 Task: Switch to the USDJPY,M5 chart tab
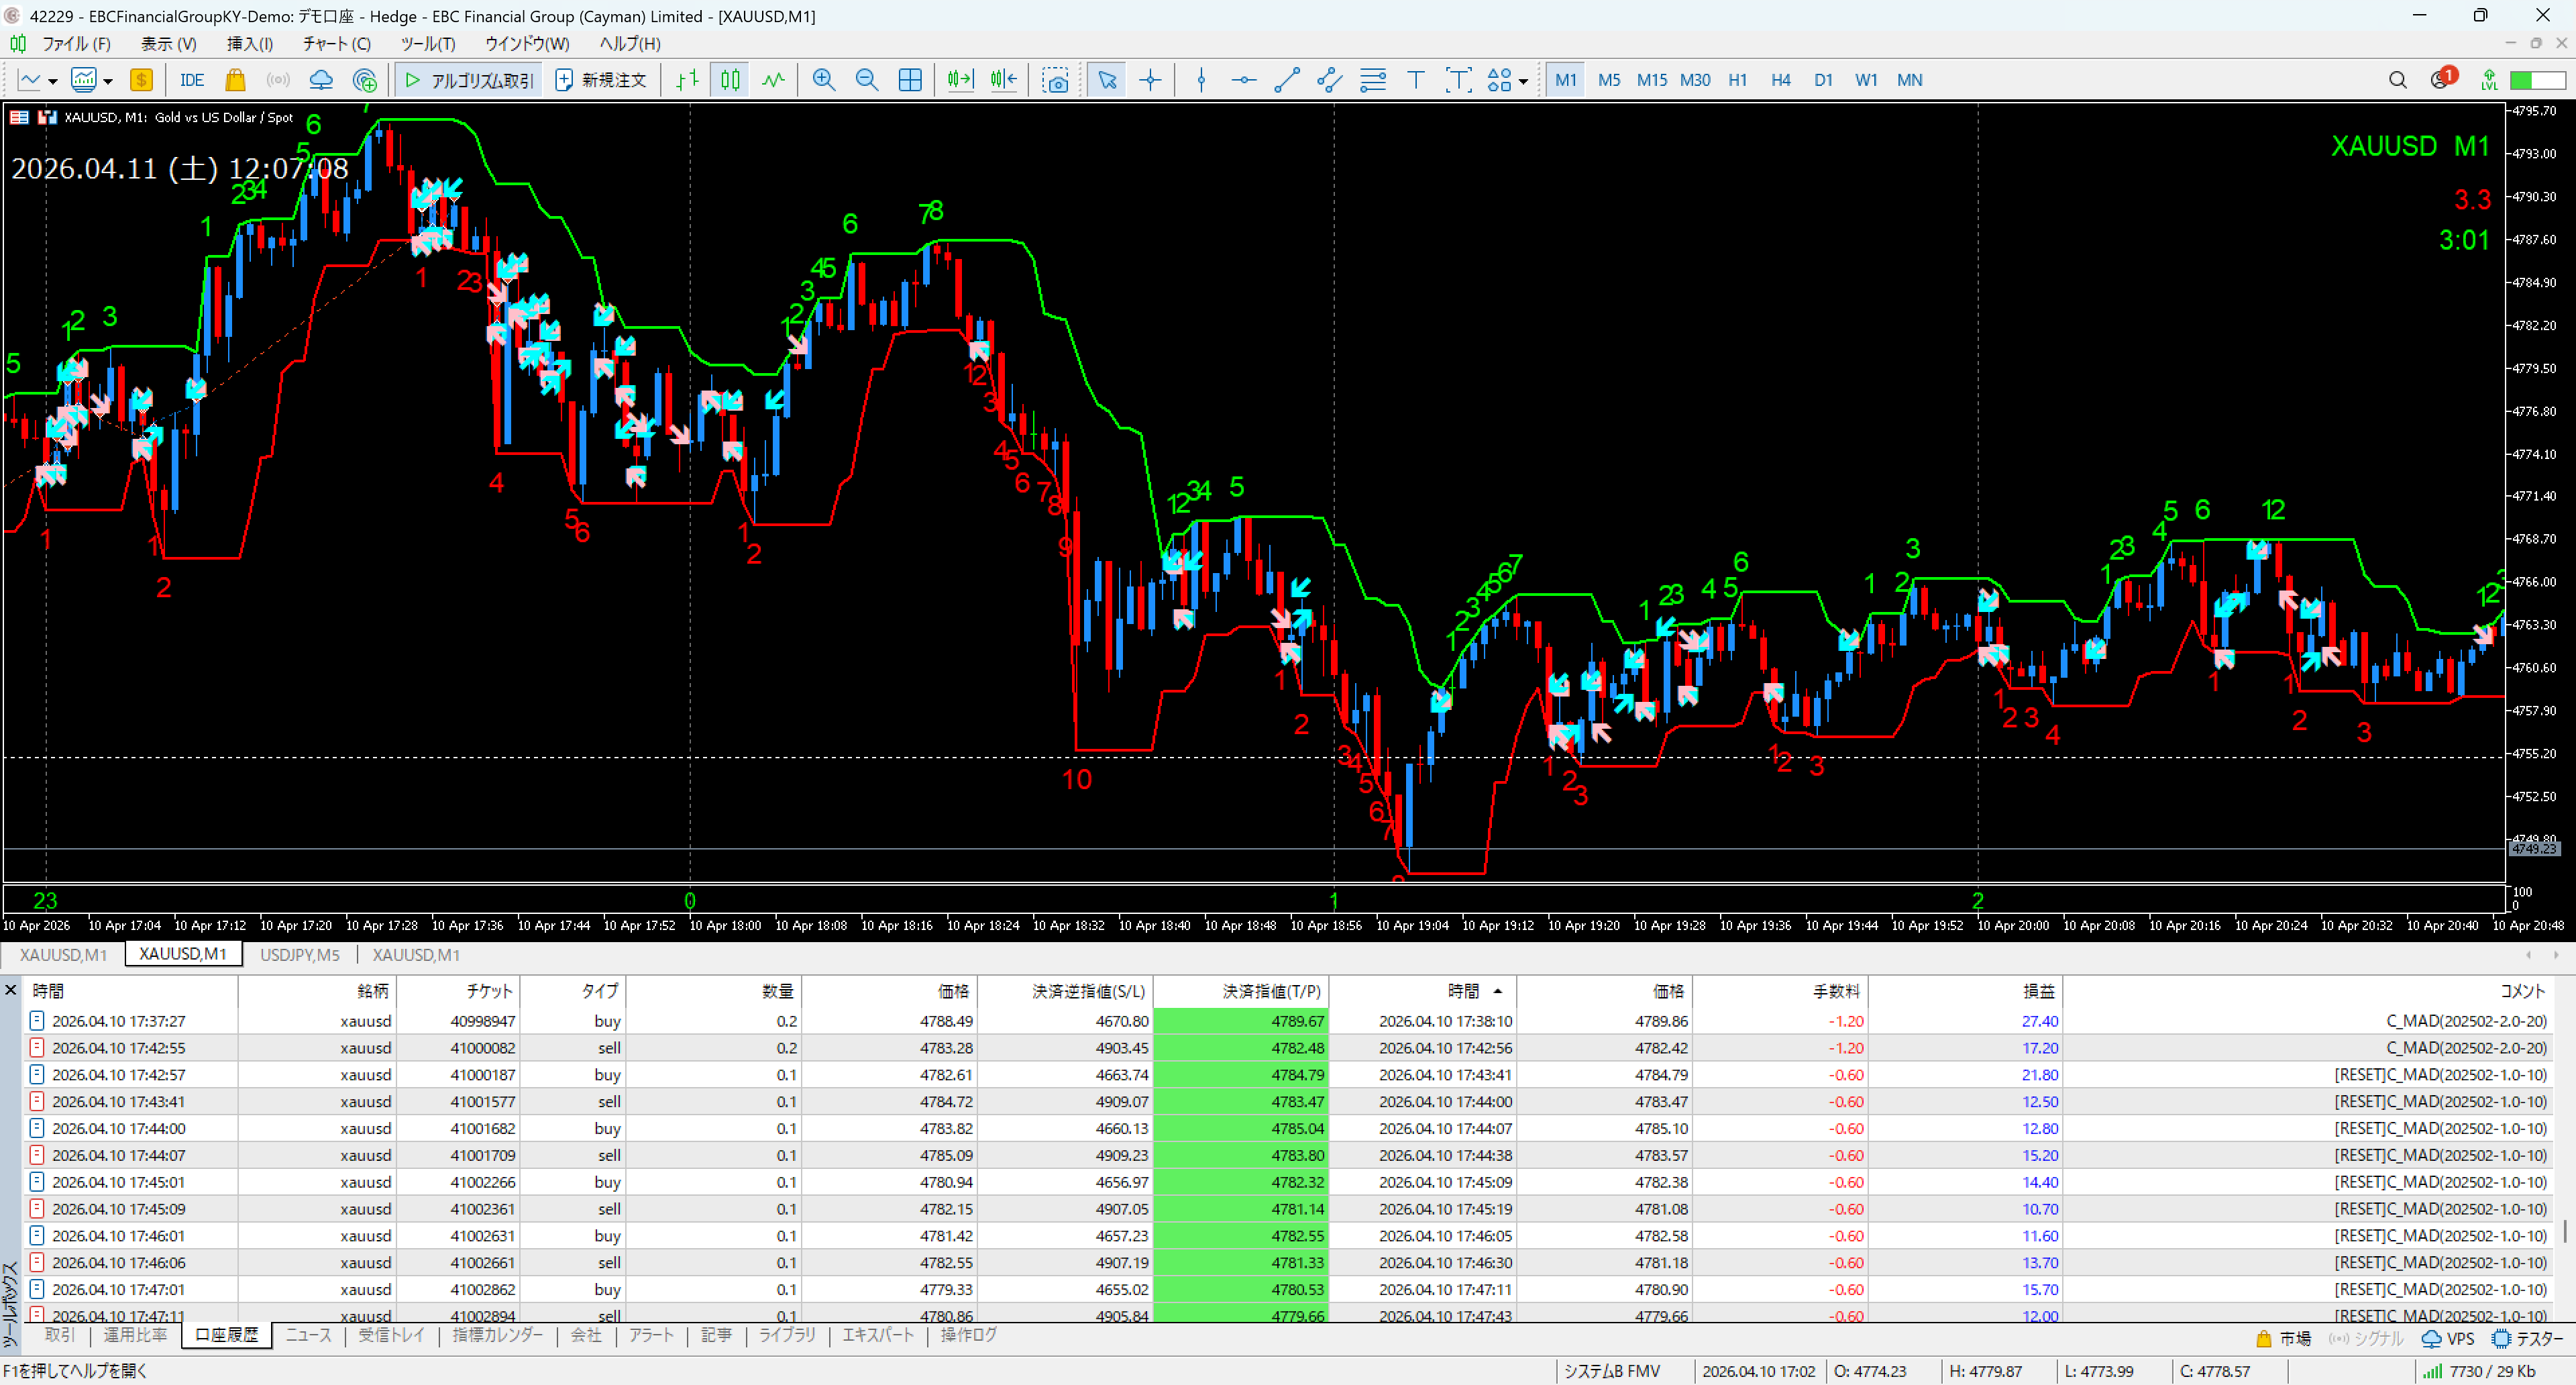point(299,955)
